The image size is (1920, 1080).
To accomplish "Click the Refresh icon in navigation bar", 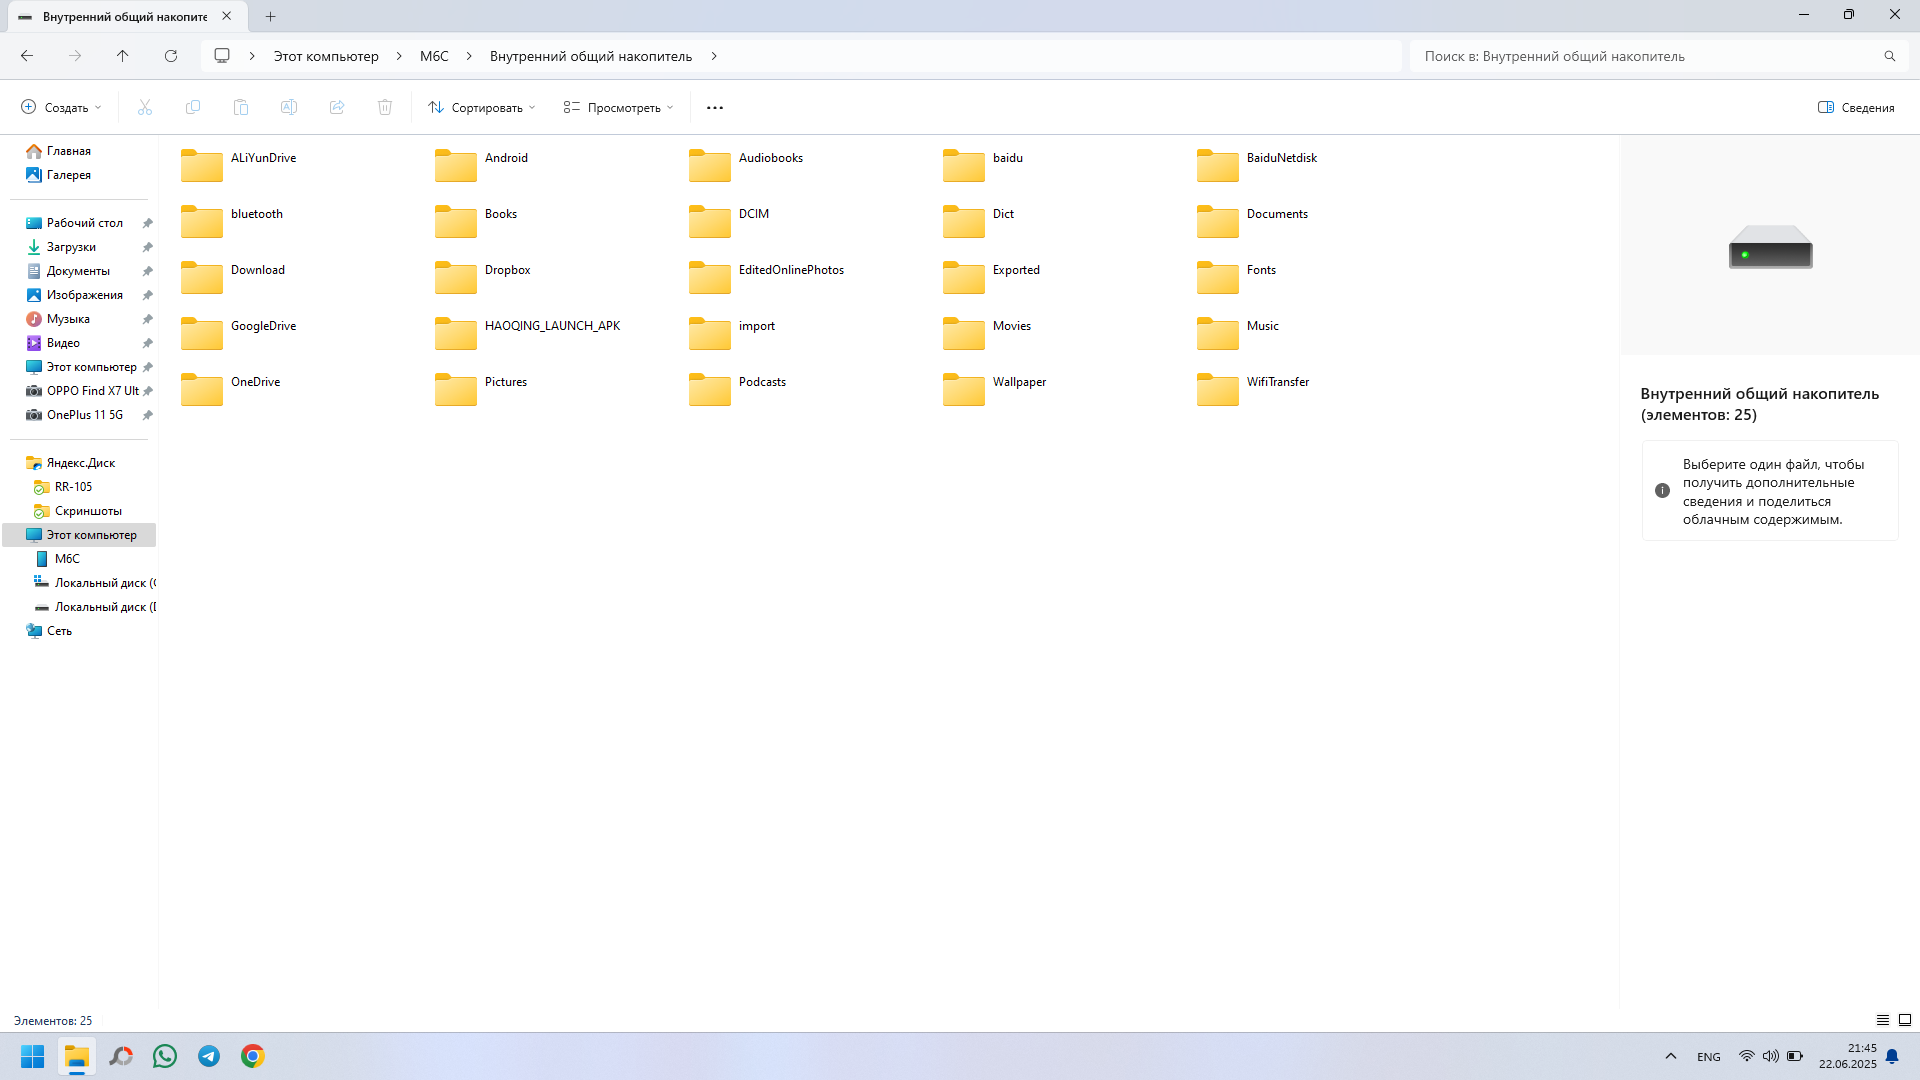I will coord(171,56).
